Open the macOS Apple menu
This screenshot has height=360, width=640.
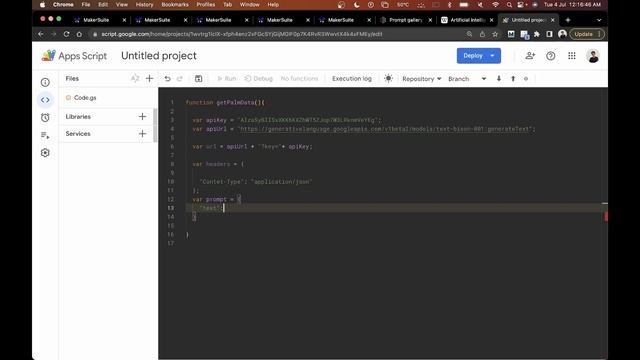(x=42, y=5)
